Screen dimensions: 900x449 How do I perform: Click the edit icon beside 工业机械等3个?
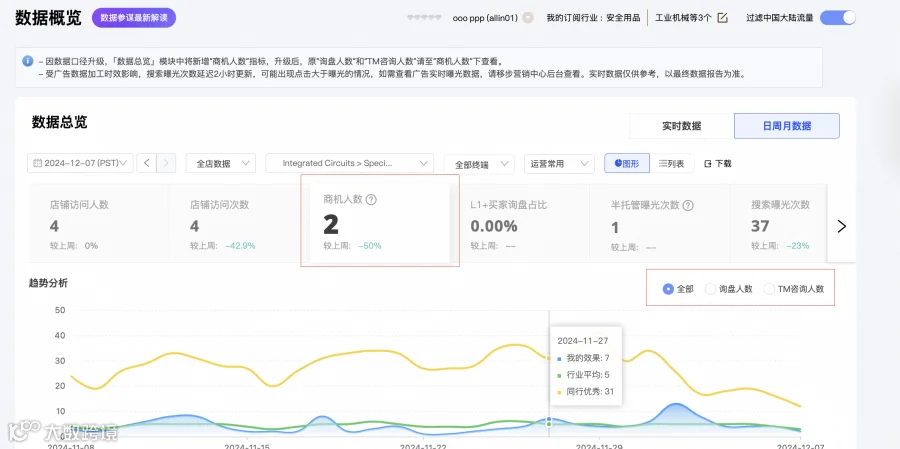(x=723, y=18)
